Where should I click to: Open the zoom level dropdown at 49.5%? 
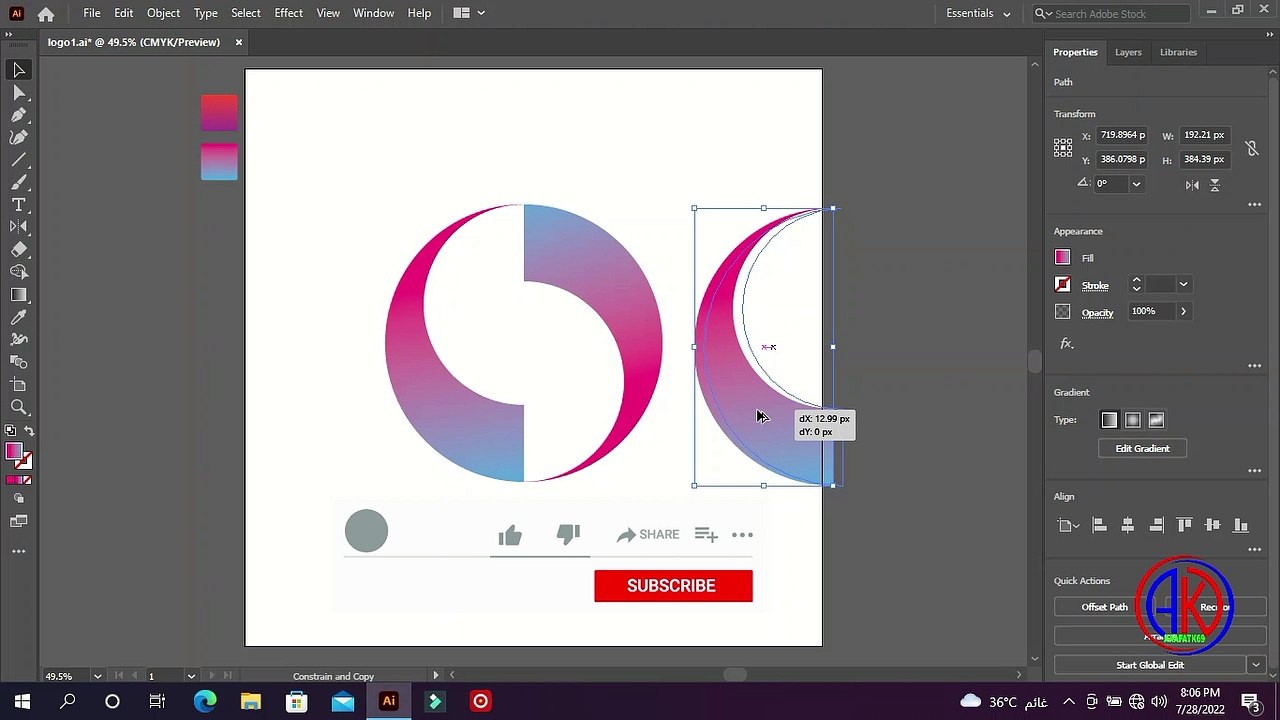tap(97, 676)
